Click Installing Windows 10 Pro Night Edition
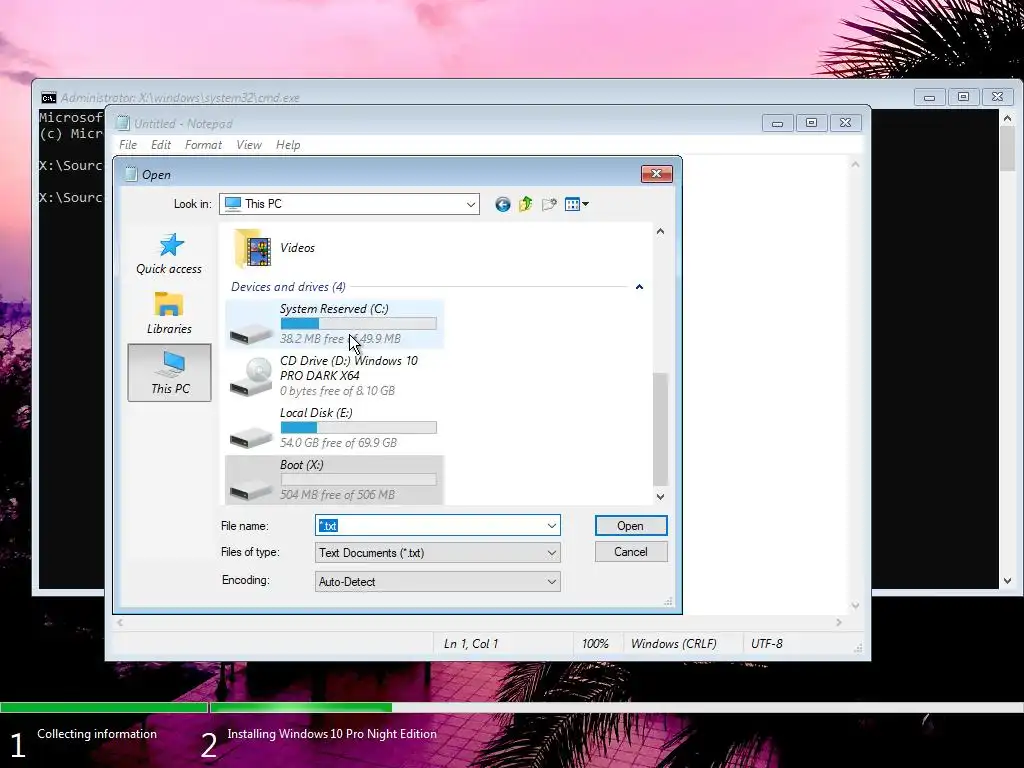Image resolution: width=1024 pixels, height=768 pixels. (332, 734)
